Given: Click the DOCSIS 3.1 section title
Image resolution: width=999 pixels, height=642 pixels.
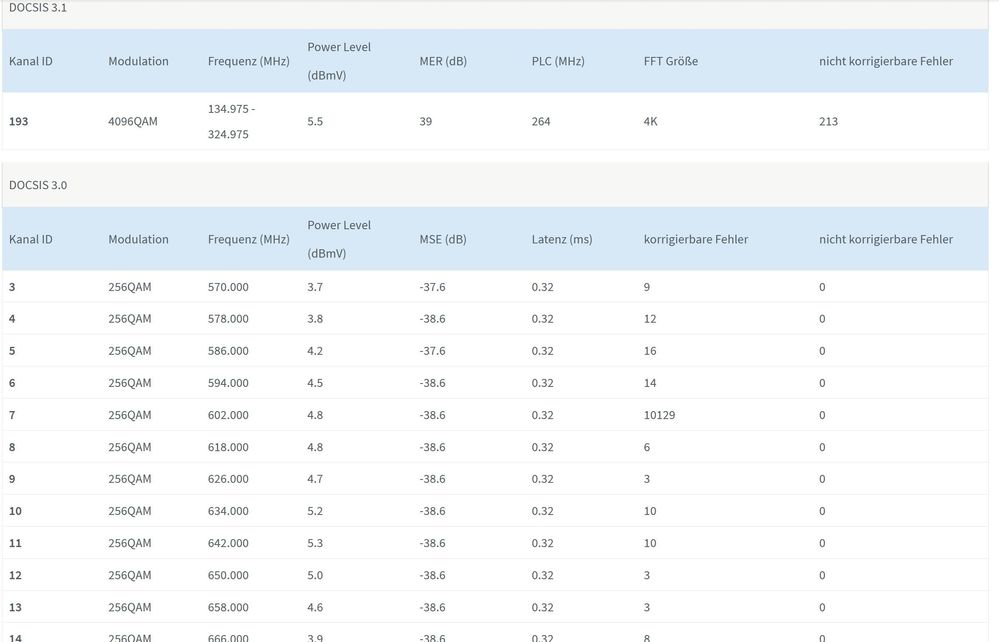Looking at the screenshot, I should coord(38,8).
